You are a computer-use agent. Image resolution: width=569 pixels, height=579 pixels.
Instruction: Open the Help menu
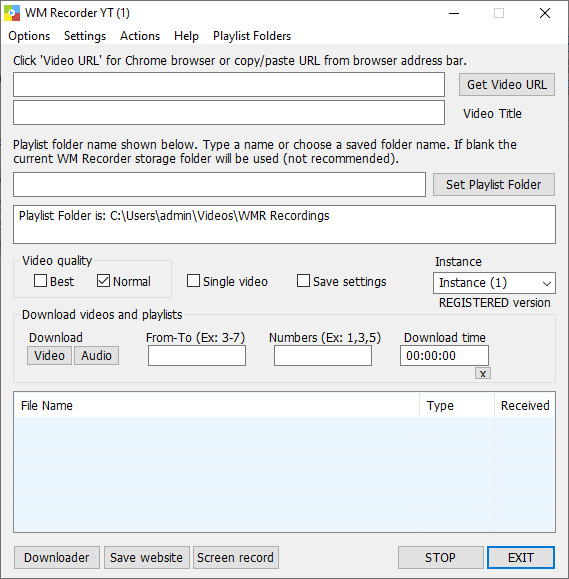tap(186, 36)
